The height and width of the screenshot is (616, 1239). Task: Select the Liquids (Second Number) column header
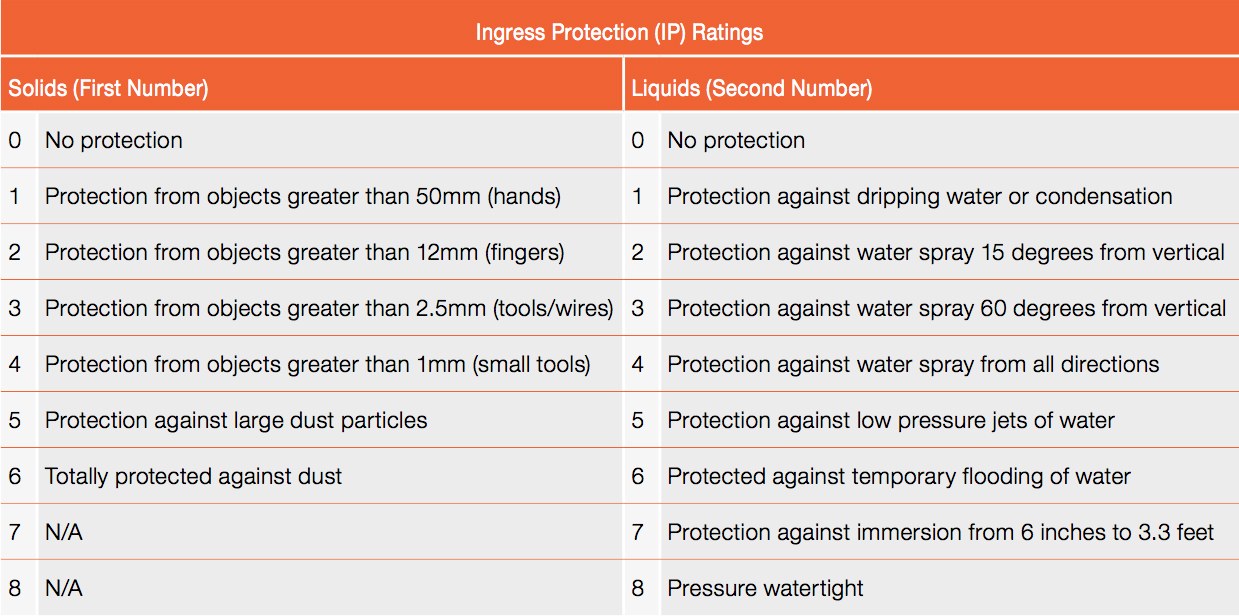[752, 88]
